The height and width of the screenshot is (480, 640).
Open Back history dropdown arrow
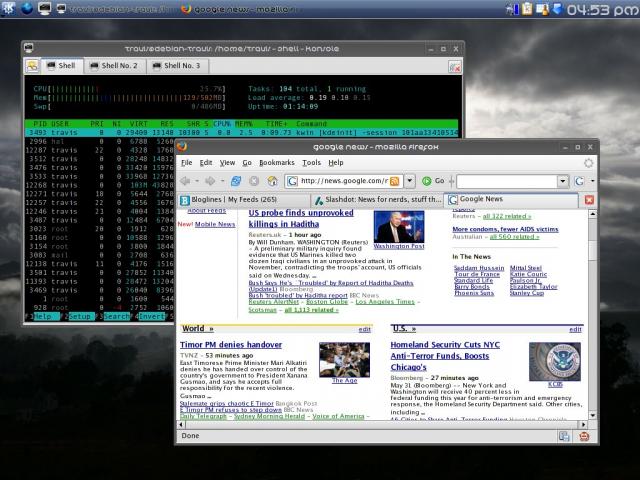197,181
